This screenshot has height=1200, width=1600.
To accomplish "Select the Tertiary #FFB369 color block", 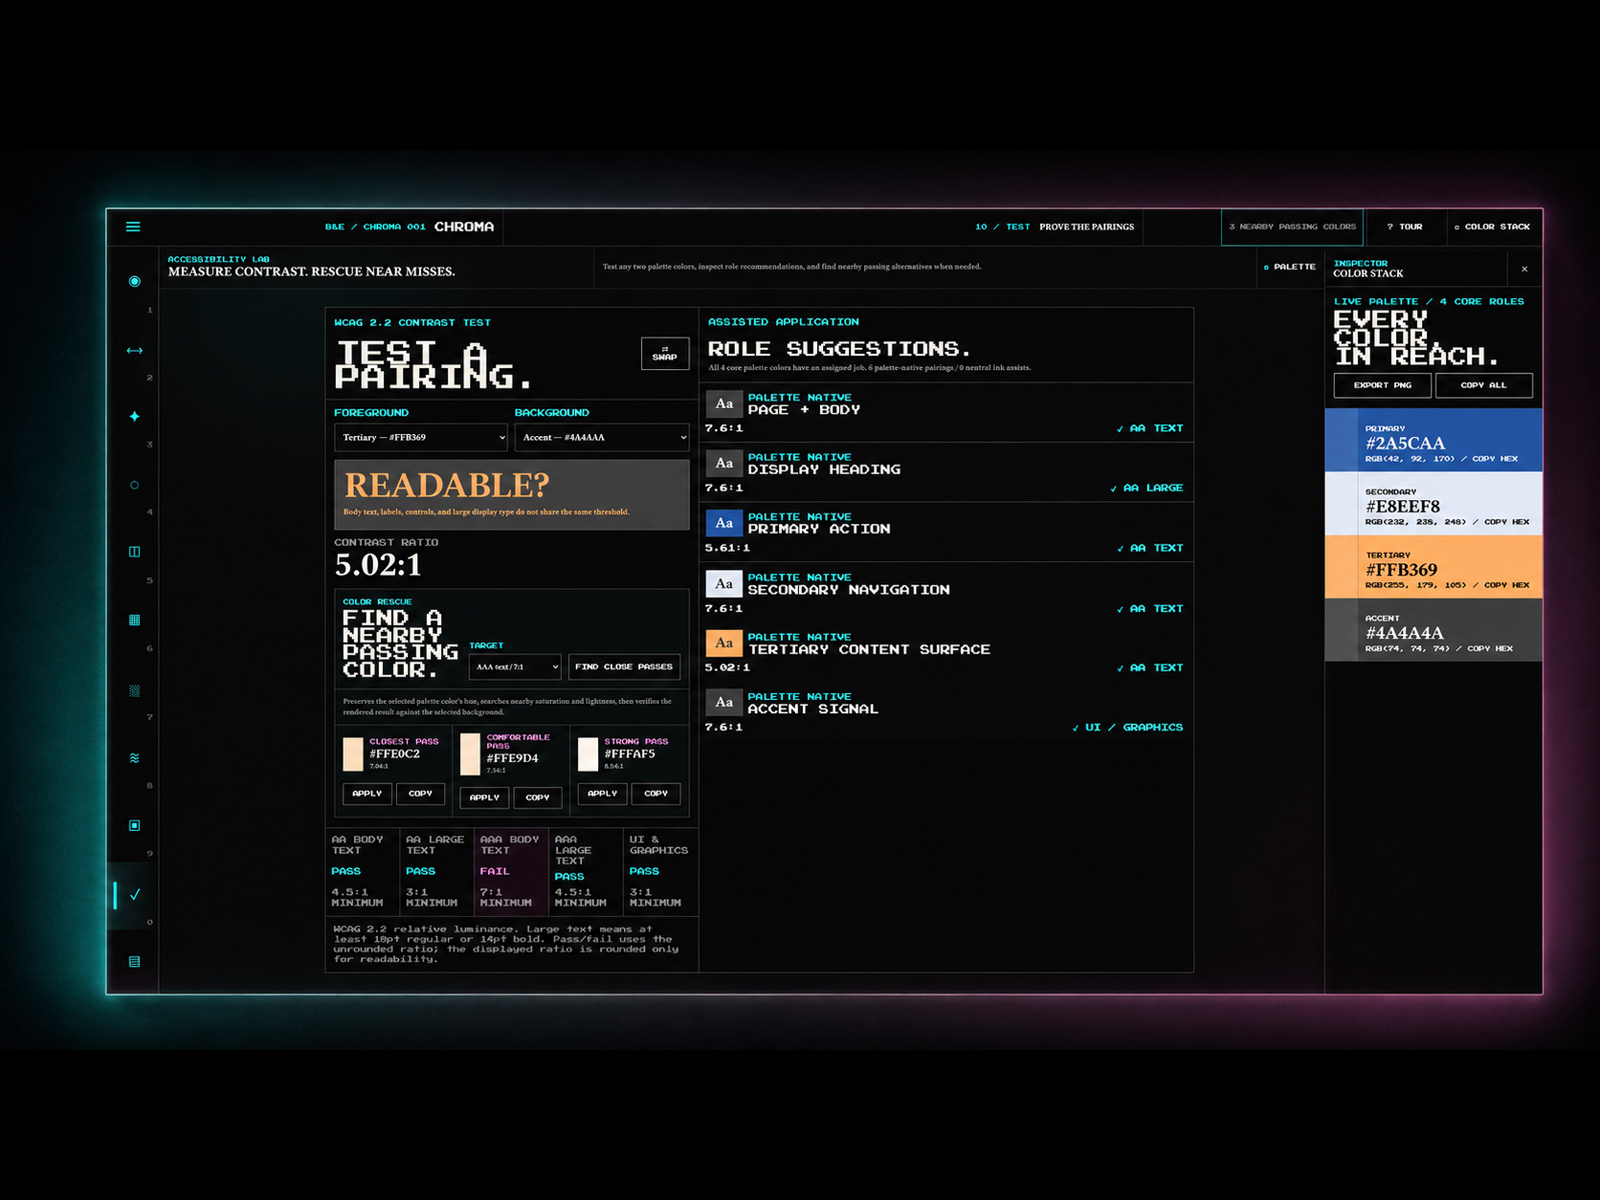I will click(1434, 566).
